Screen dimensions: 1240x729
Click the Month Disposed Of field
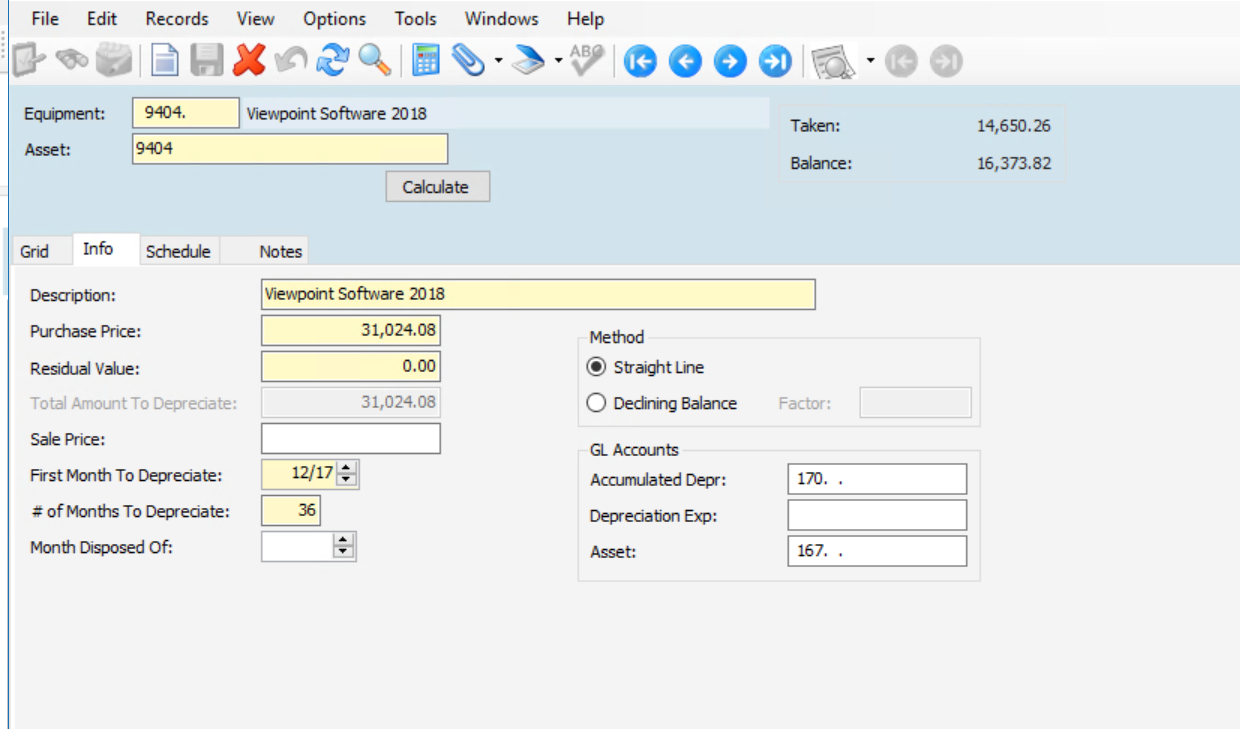click(x=298, y=546)
